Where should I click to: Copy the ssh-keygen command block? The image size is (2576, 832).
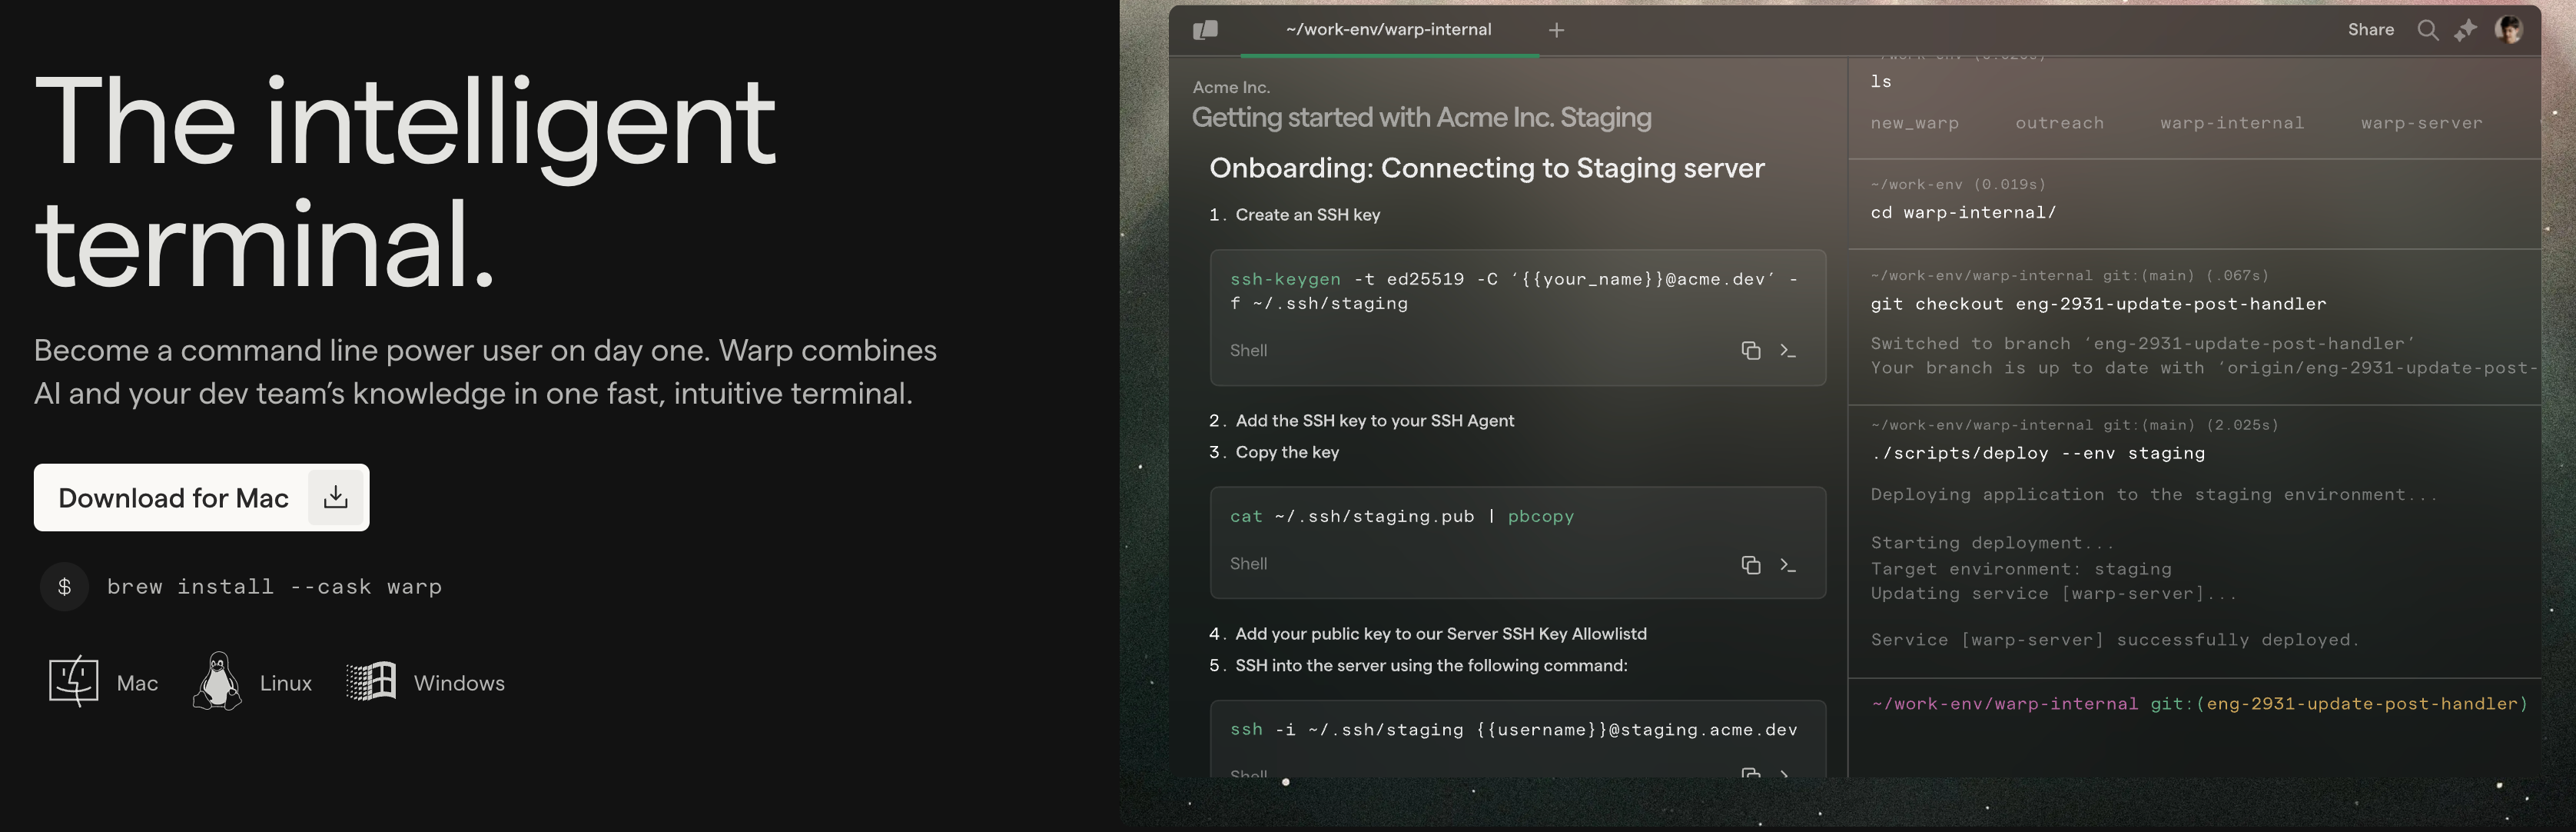point(1751,350)
